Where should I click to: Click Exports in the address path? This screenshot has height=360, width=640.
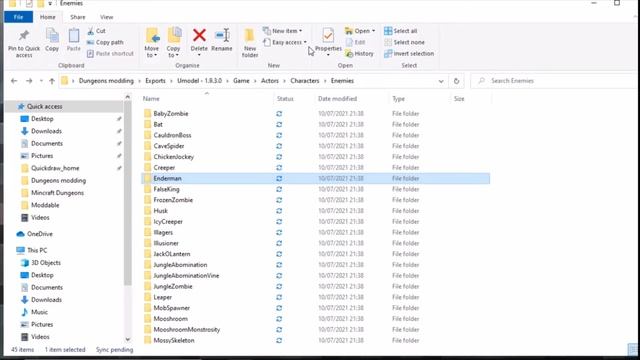(156, 81)
